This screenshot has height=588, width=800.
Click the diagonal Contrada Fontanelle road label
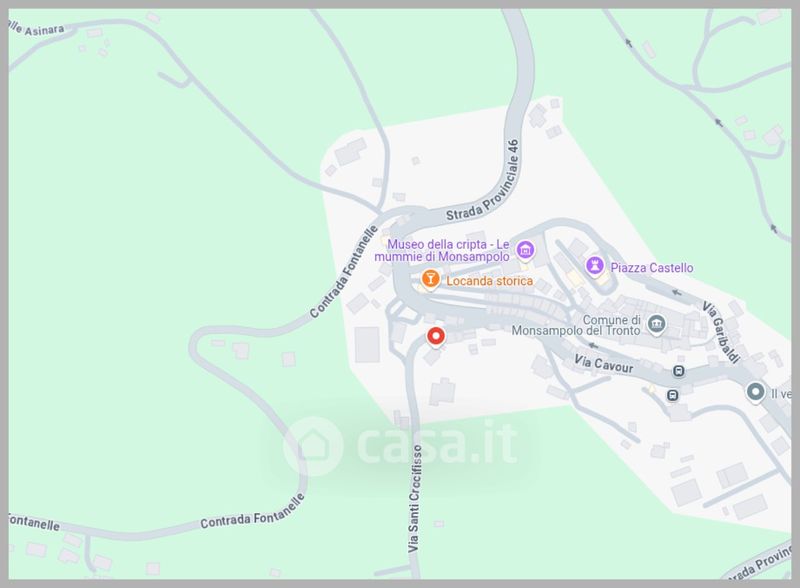click(344, 271)
